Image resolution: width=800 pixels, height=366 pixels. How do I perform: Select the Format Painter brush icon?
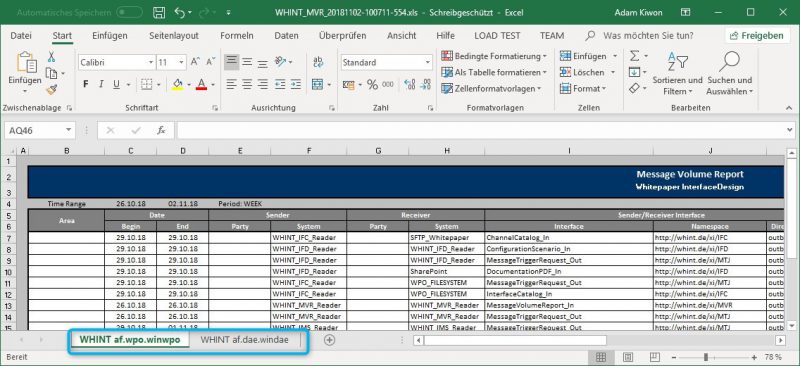[x=52, y=90]
